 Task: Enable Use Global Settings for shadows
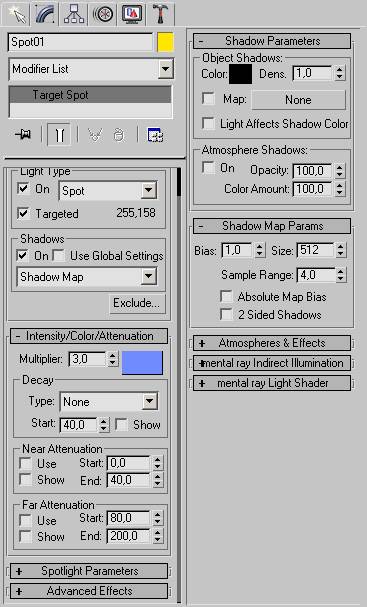[59, 255]
